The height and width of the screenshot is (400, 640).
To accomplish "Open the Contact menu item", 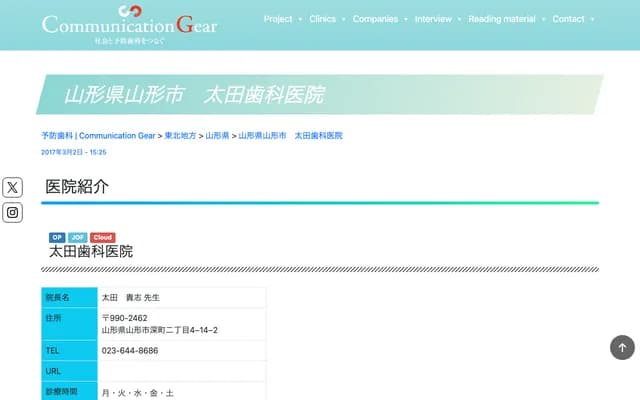I will click(x=568, y=19).
